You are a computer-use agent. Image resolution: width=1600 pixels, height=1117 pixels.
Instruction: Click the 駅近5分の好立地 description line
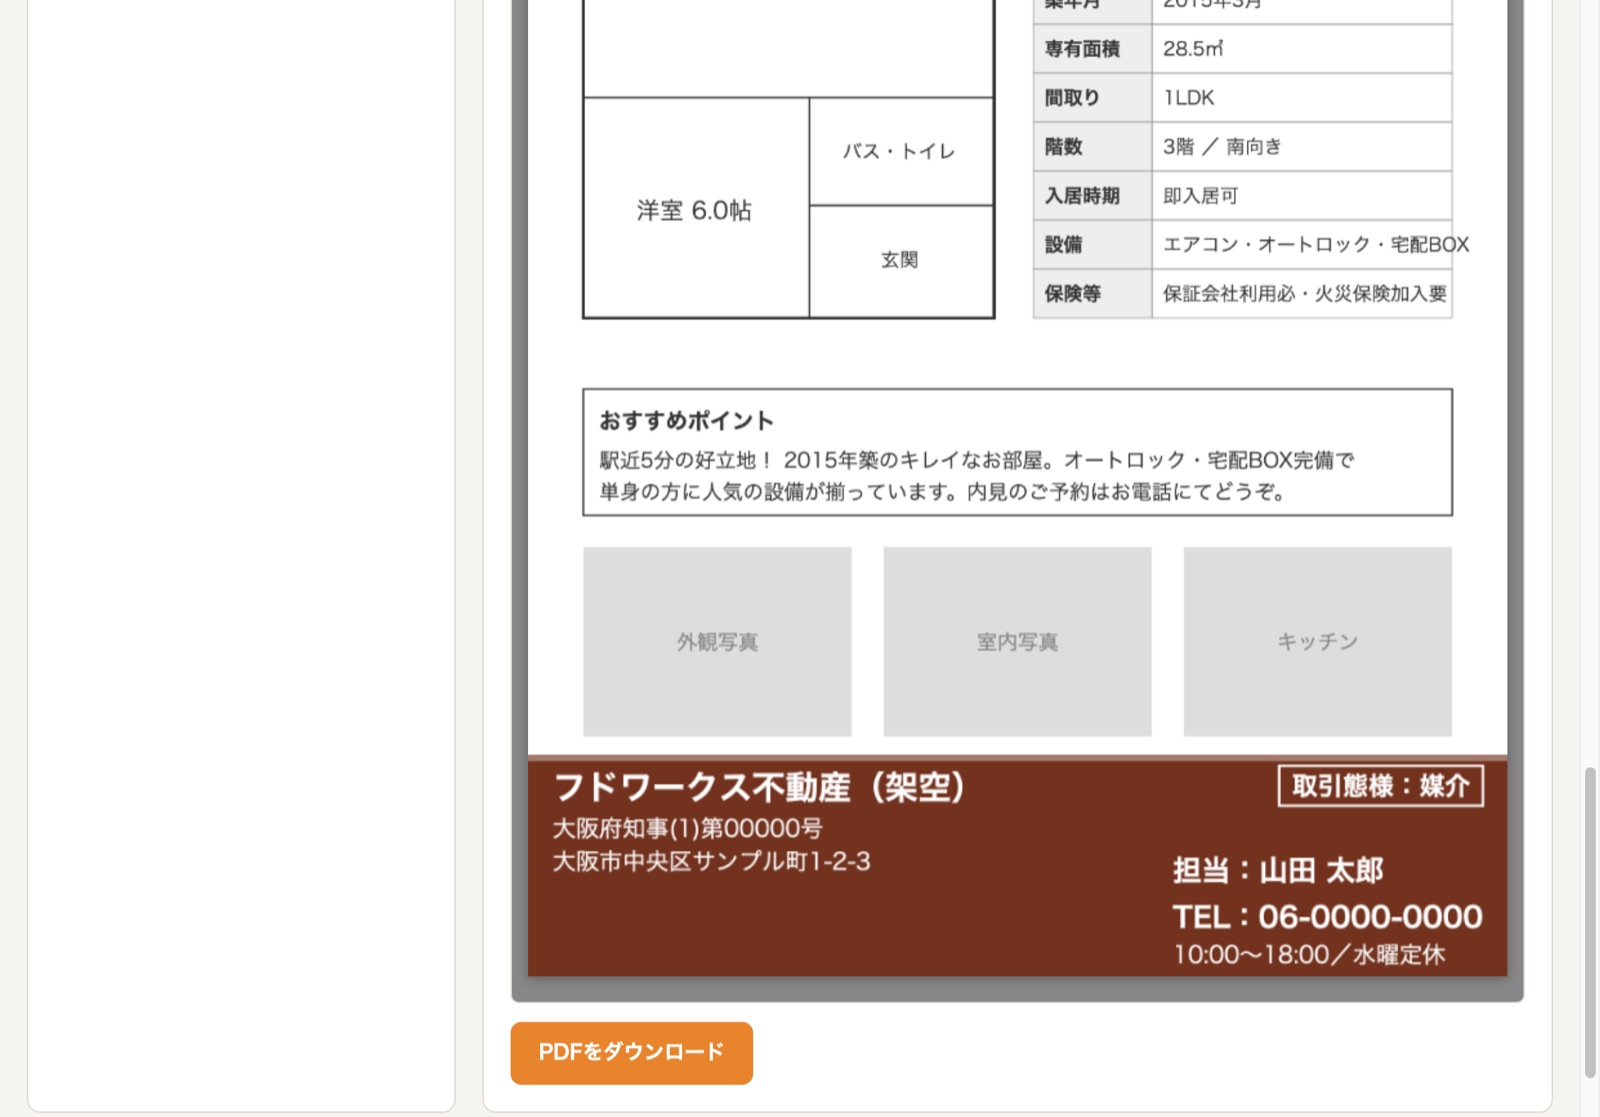[x=977, y=460]
